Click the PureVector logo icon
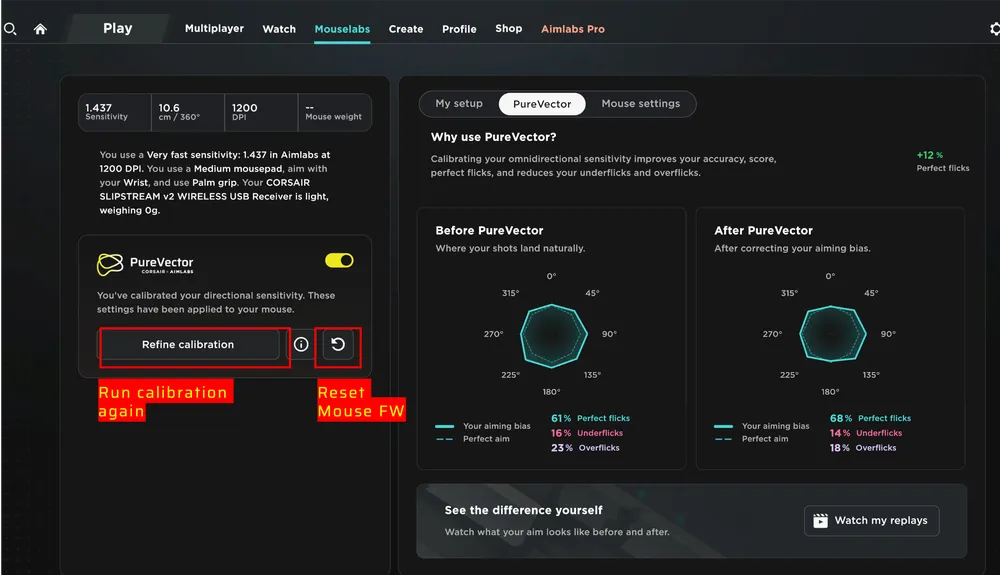This screenshot has height=575, width=1000. [x=110, y=264]
